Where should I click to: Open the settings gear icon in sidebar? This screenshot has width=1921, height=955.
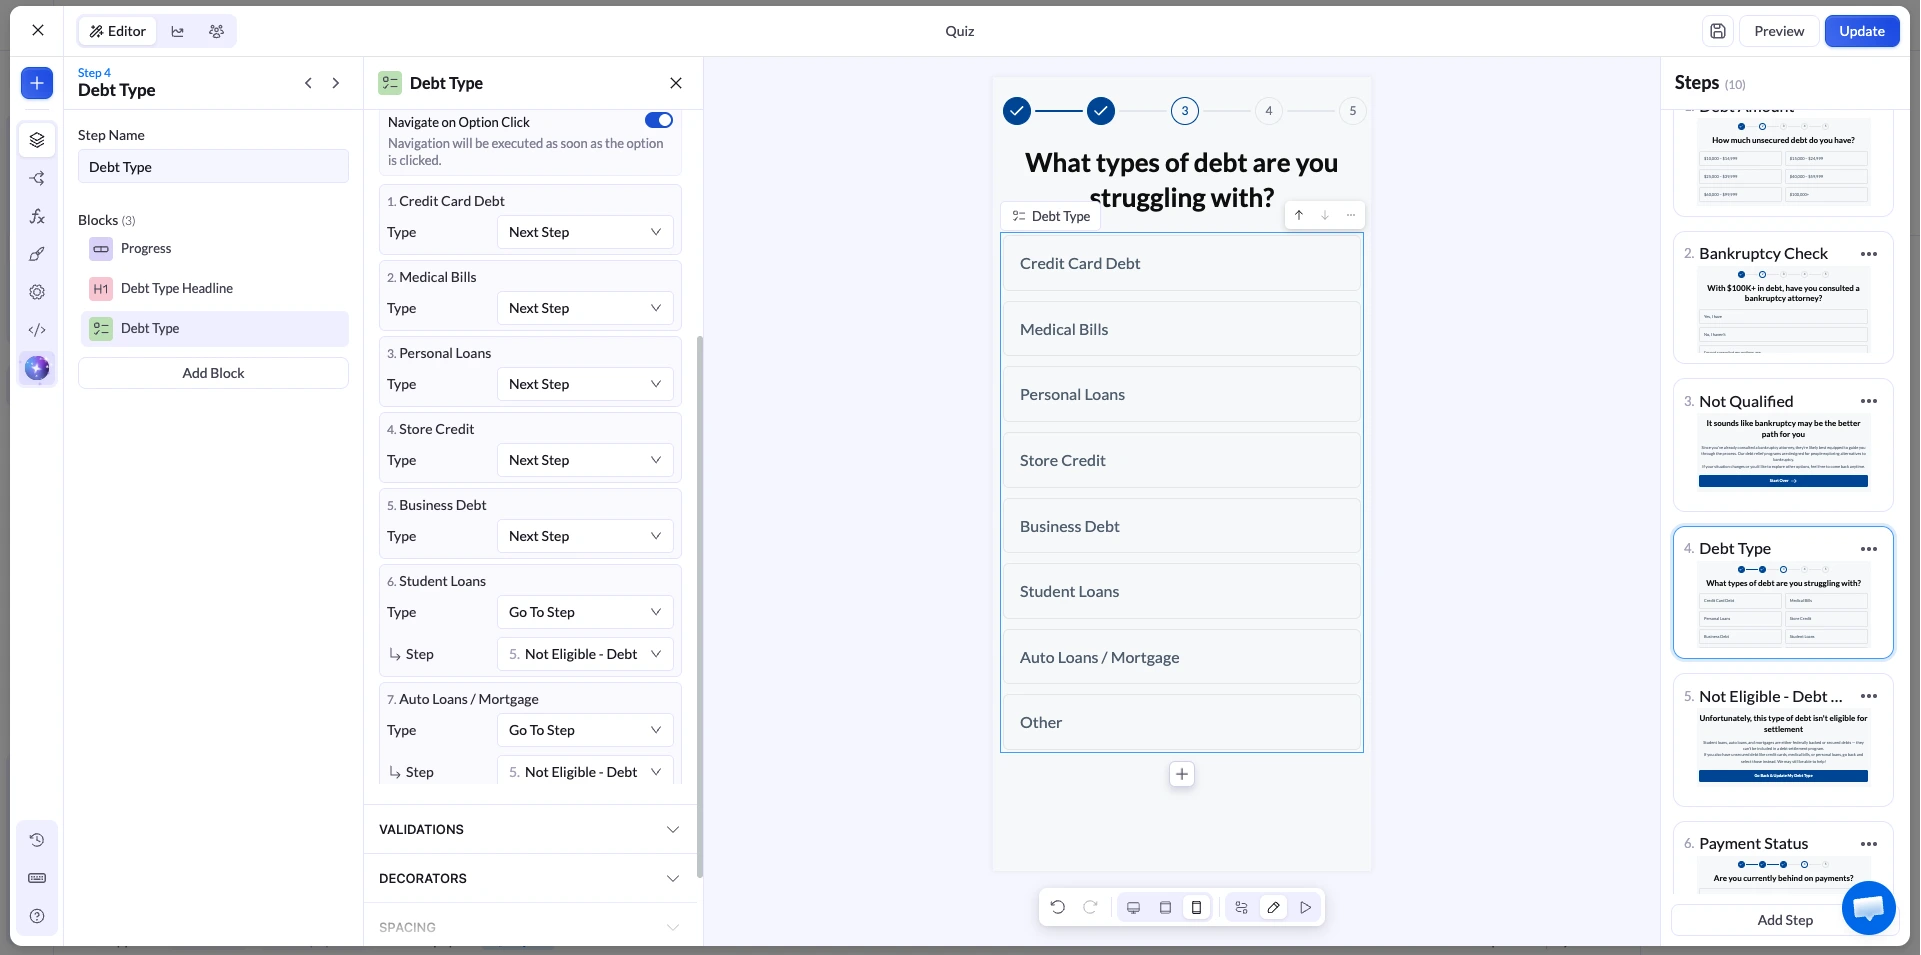tap(37, 292)
